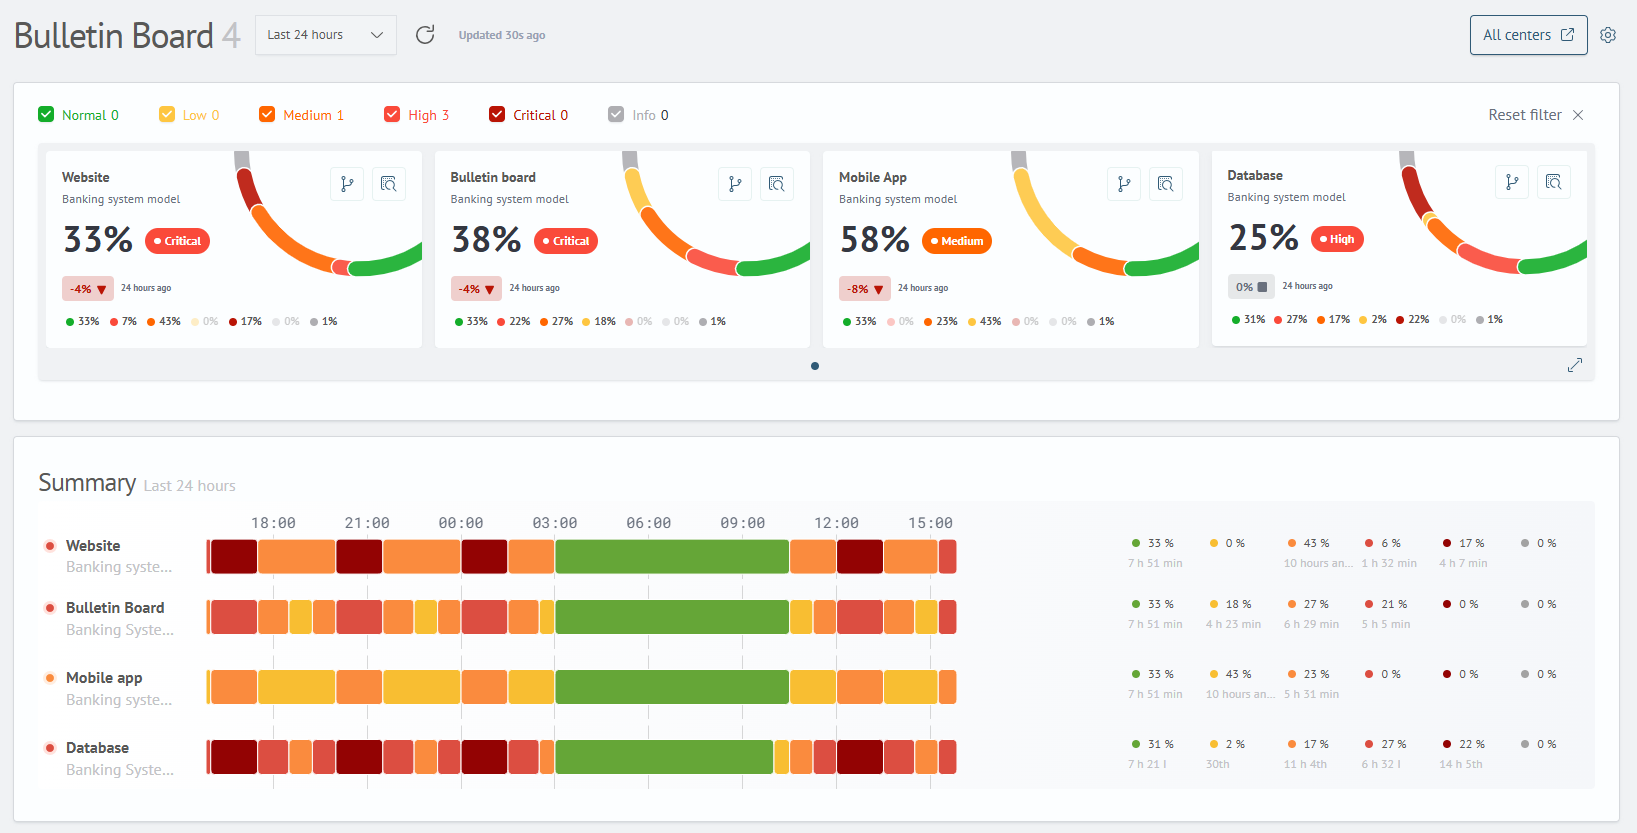This screenshot has width=1637, height=833.
Task: Expand the cards panel to fullscreen
Action: (1575, 365)
